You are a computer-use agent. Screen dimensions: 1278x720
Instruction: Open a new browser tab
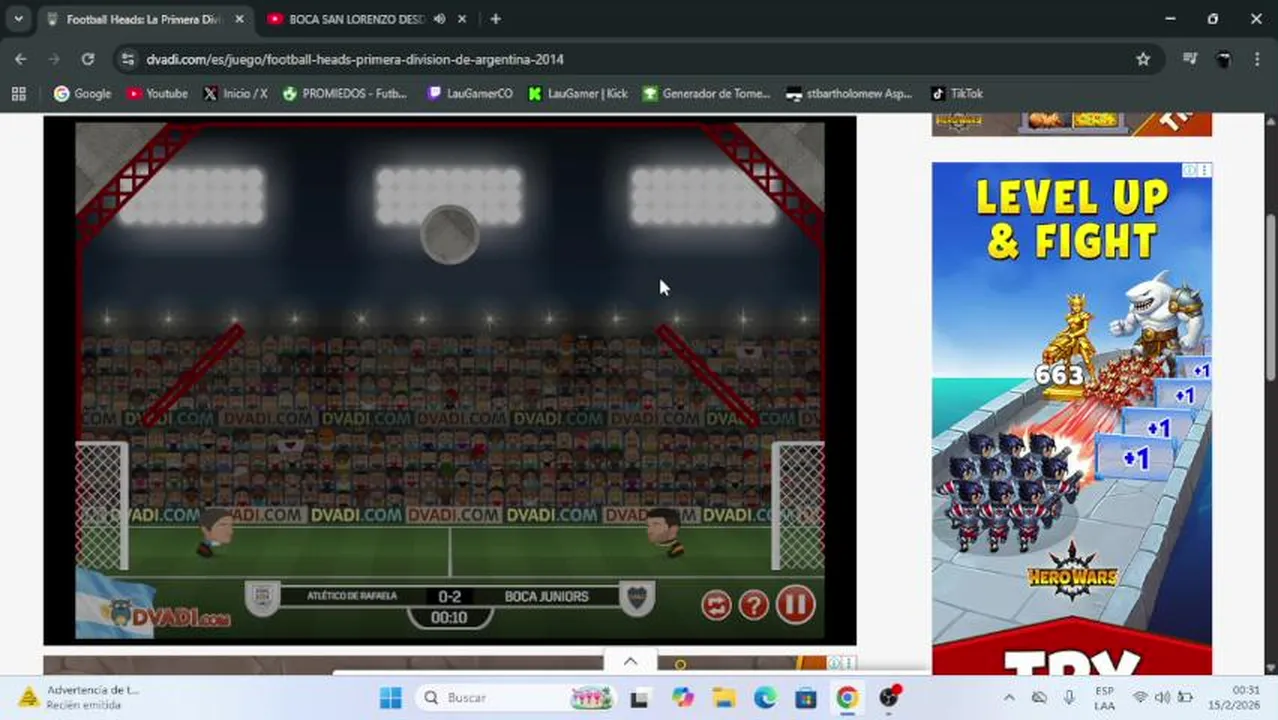point(495,18)
